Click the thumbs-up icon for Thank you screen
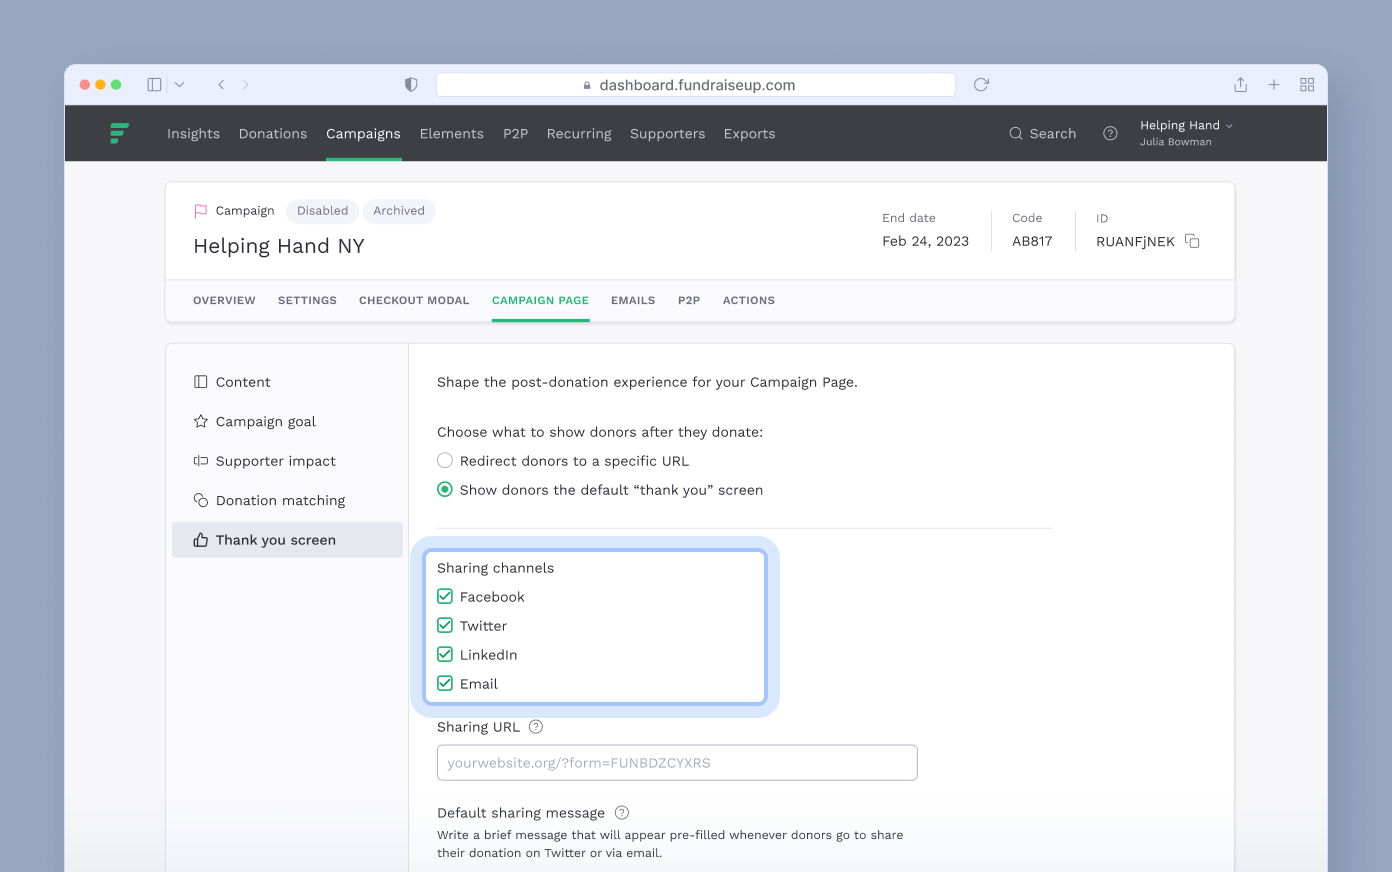 (x=199, y=539)
